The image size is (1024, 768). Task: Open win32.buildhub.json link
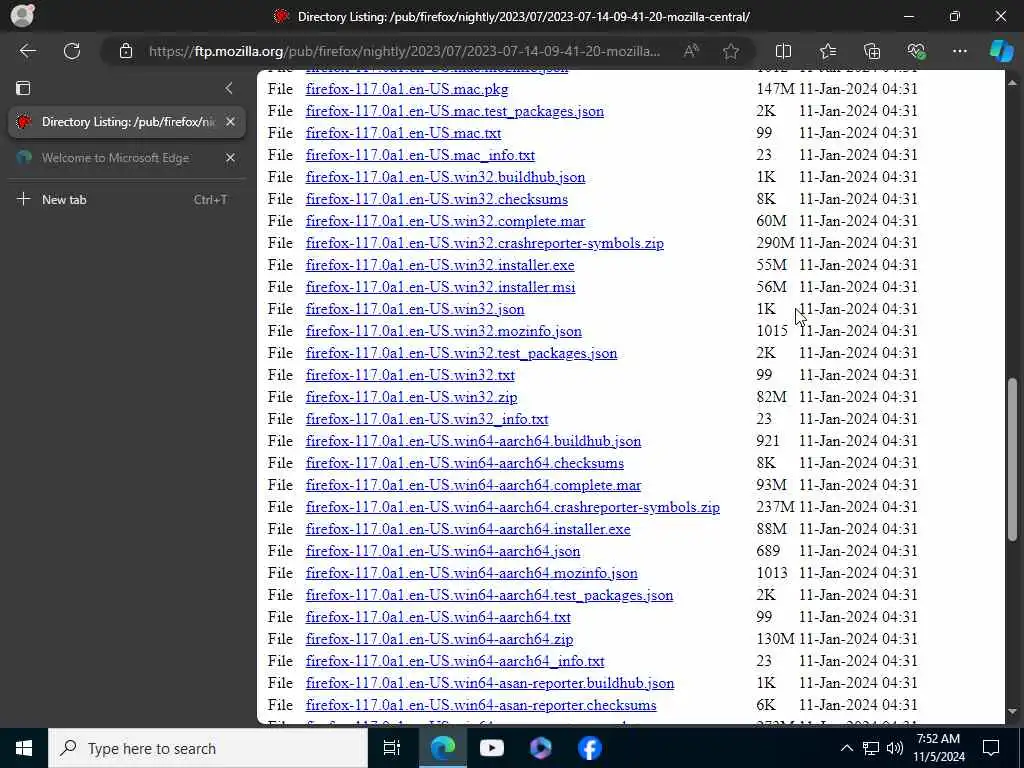tap(445, 177)
